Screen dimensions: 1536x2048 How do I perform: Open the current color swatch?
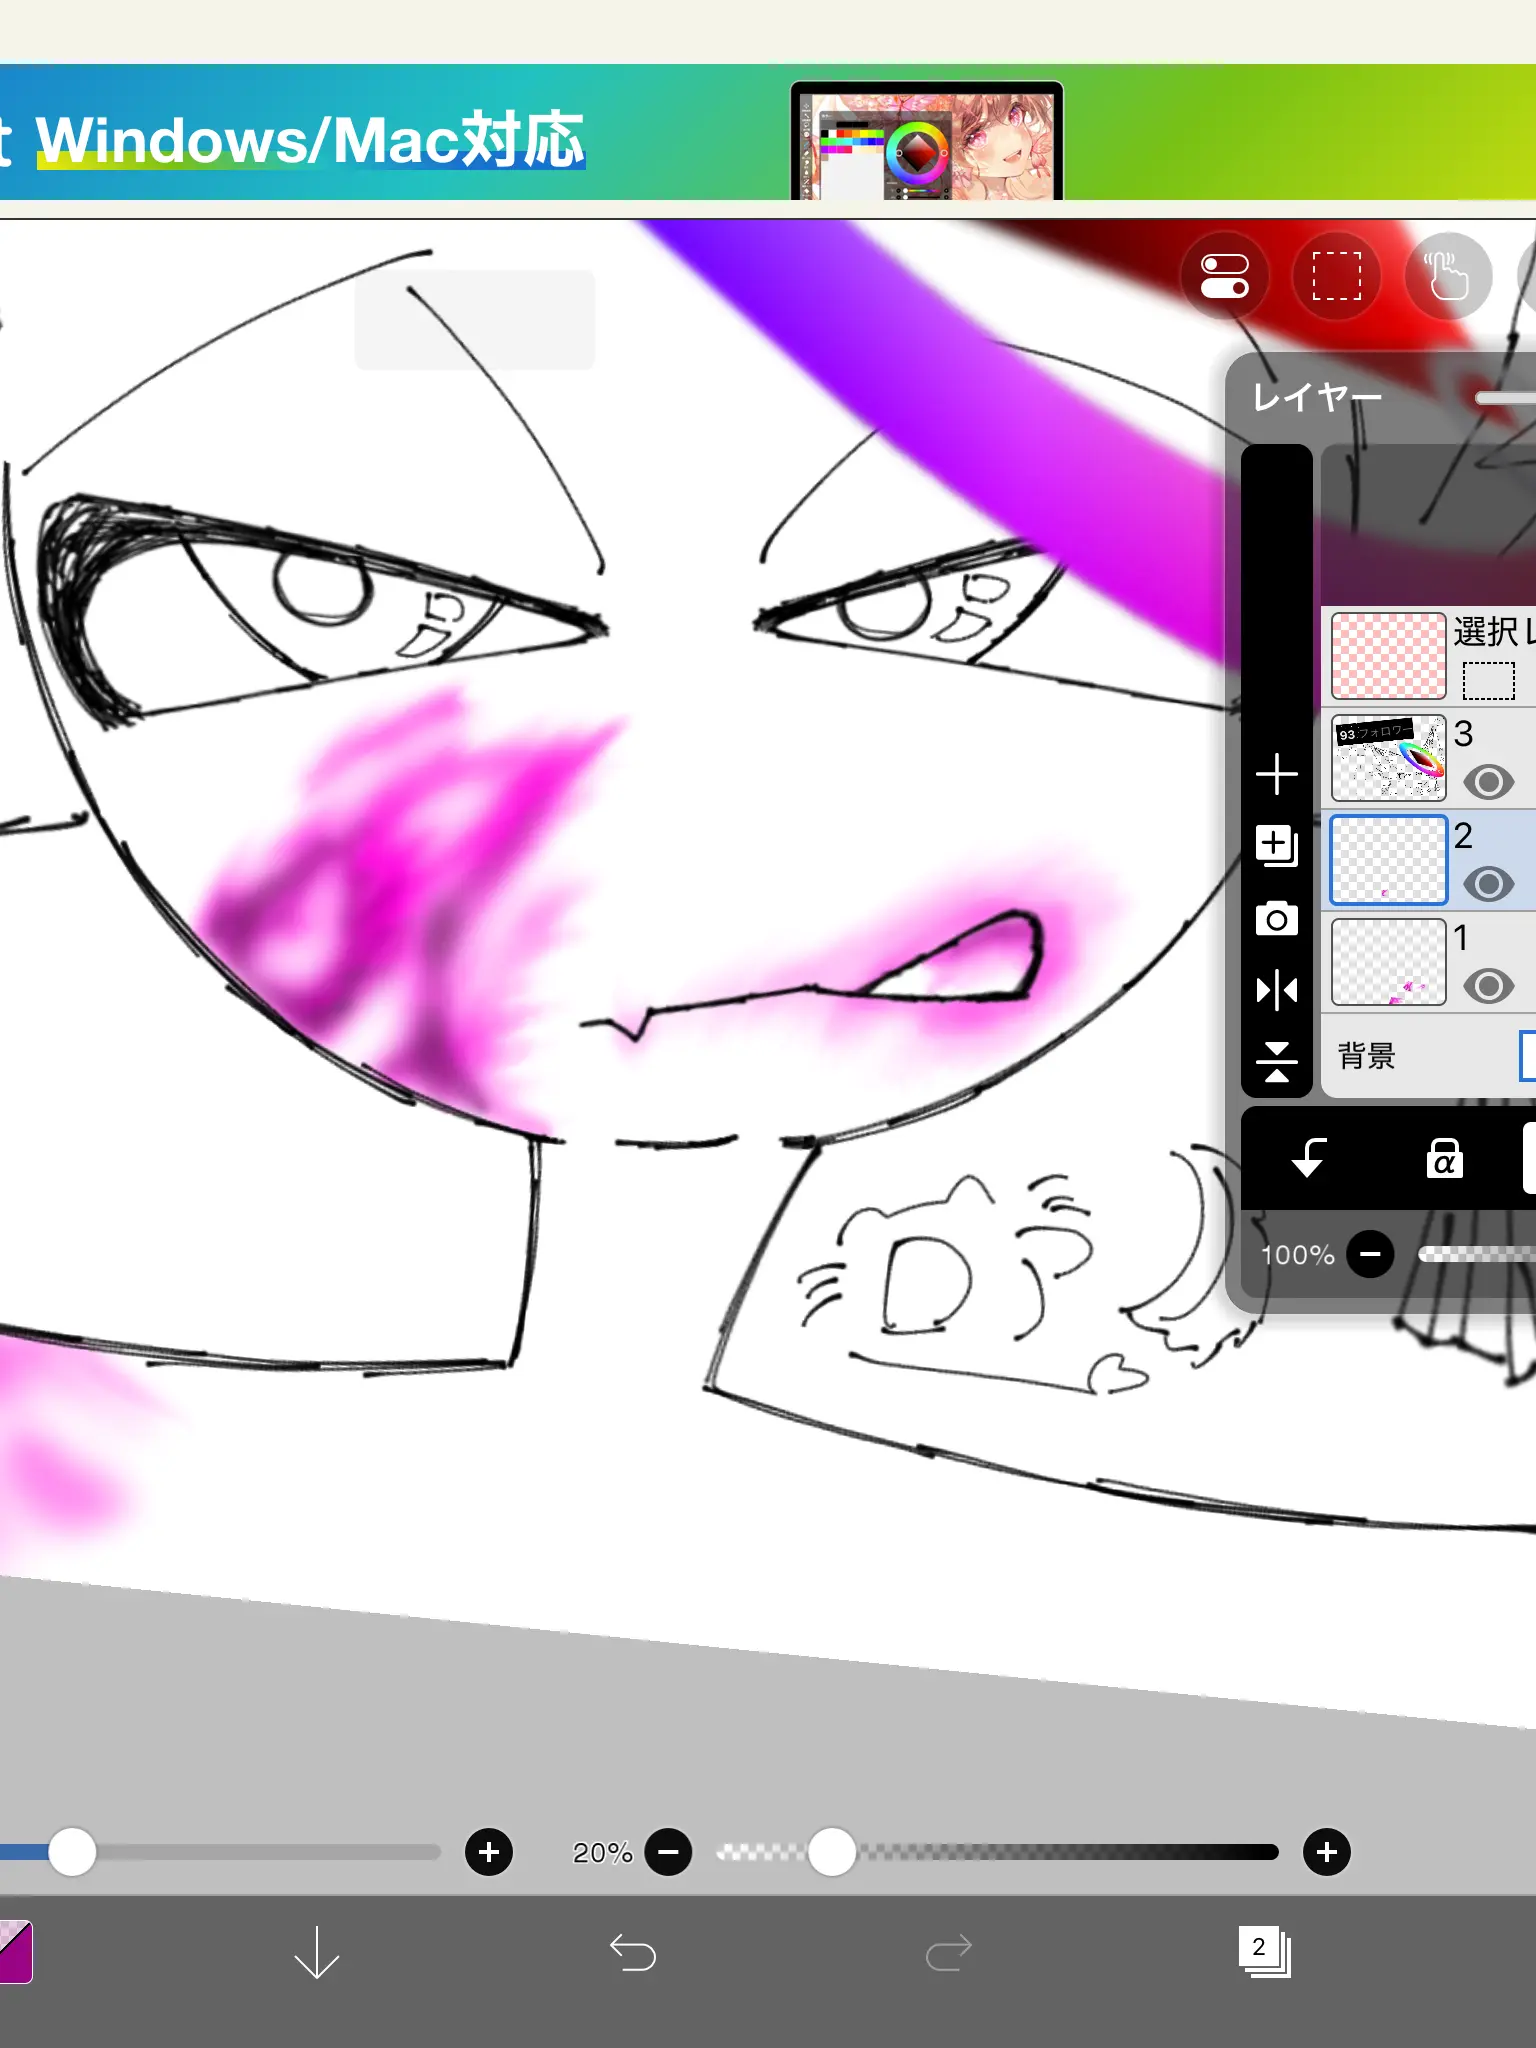click(16, 1952)
